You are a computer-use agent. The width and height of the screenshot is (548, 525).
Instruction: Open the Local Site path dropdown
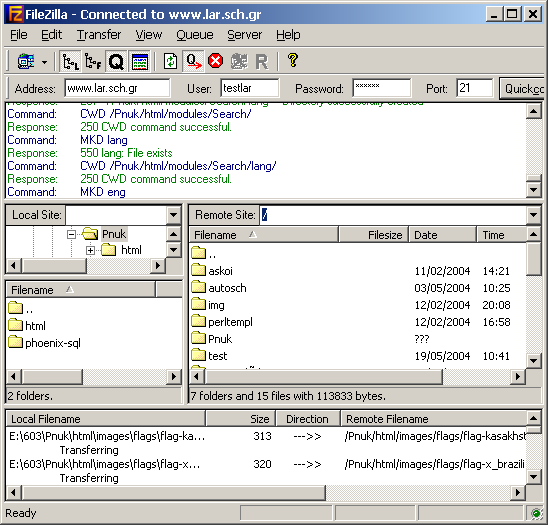tap(173, 215)
